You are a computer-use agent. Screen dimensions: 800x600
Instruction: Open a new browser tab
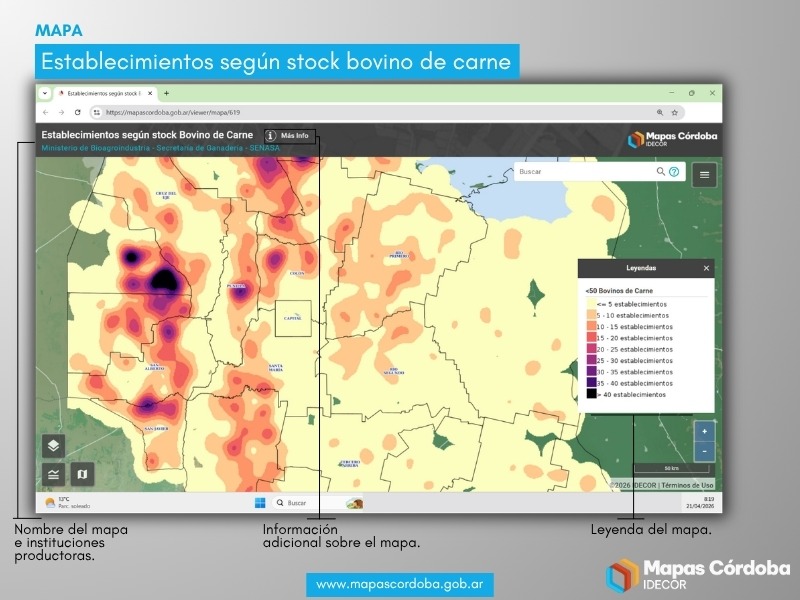click(166, 93)
